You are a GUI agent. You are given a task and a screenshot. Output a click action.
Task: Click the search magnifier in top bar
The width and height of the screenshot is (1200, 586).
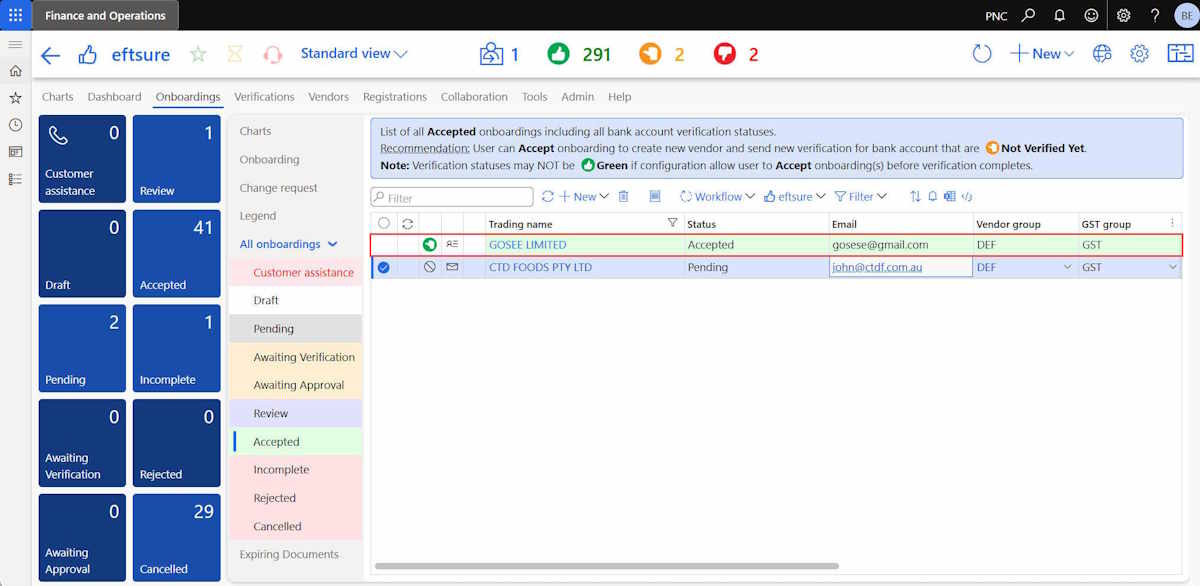(x=1029, y=15)
